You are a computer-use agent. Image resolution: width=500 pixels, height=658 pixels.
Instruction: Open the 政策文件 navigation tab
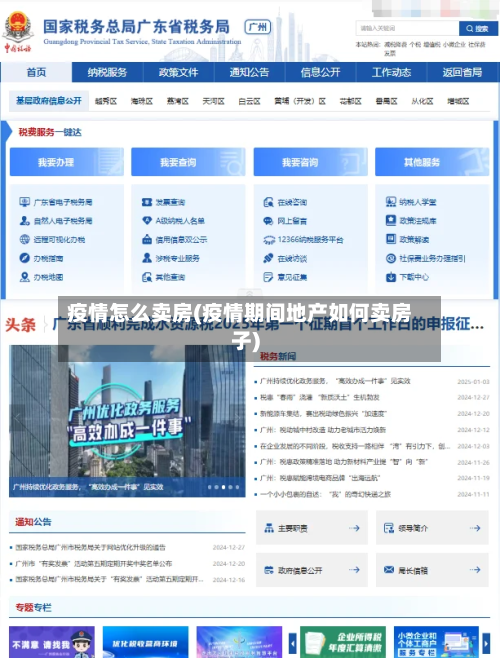(x=178, y=72)
